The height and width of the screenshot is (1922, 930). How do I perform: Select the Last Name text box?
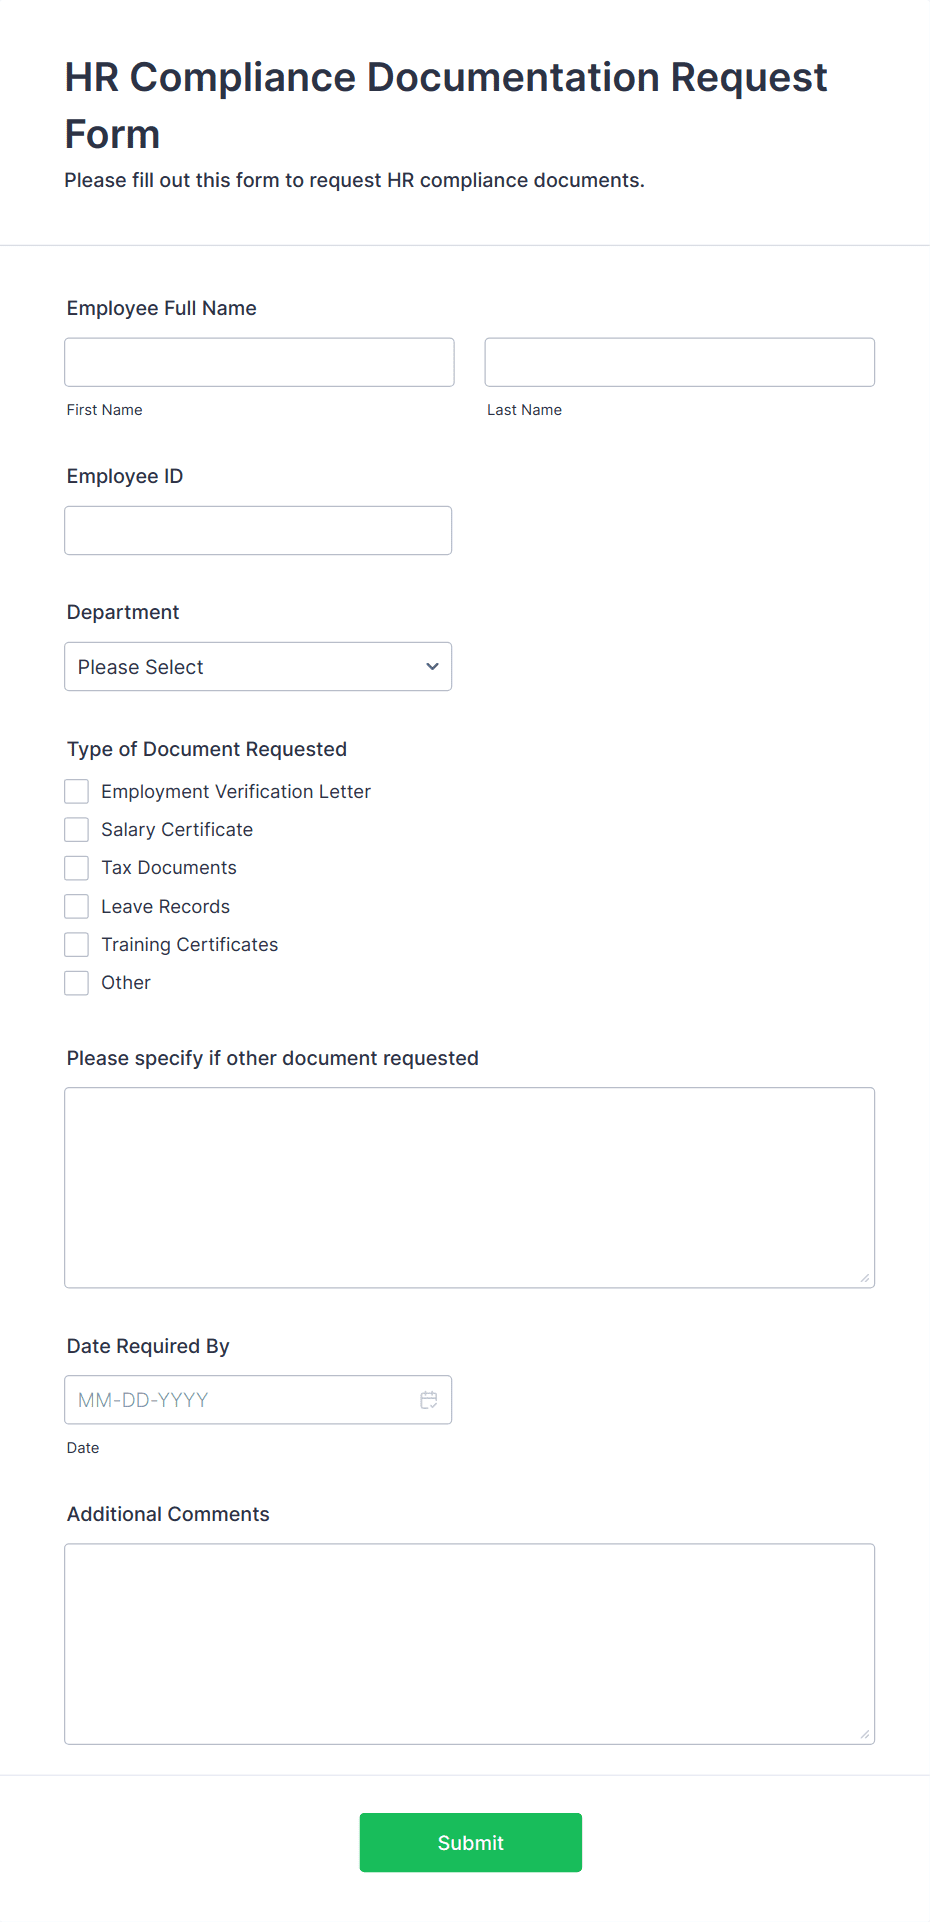click(679, 361)
